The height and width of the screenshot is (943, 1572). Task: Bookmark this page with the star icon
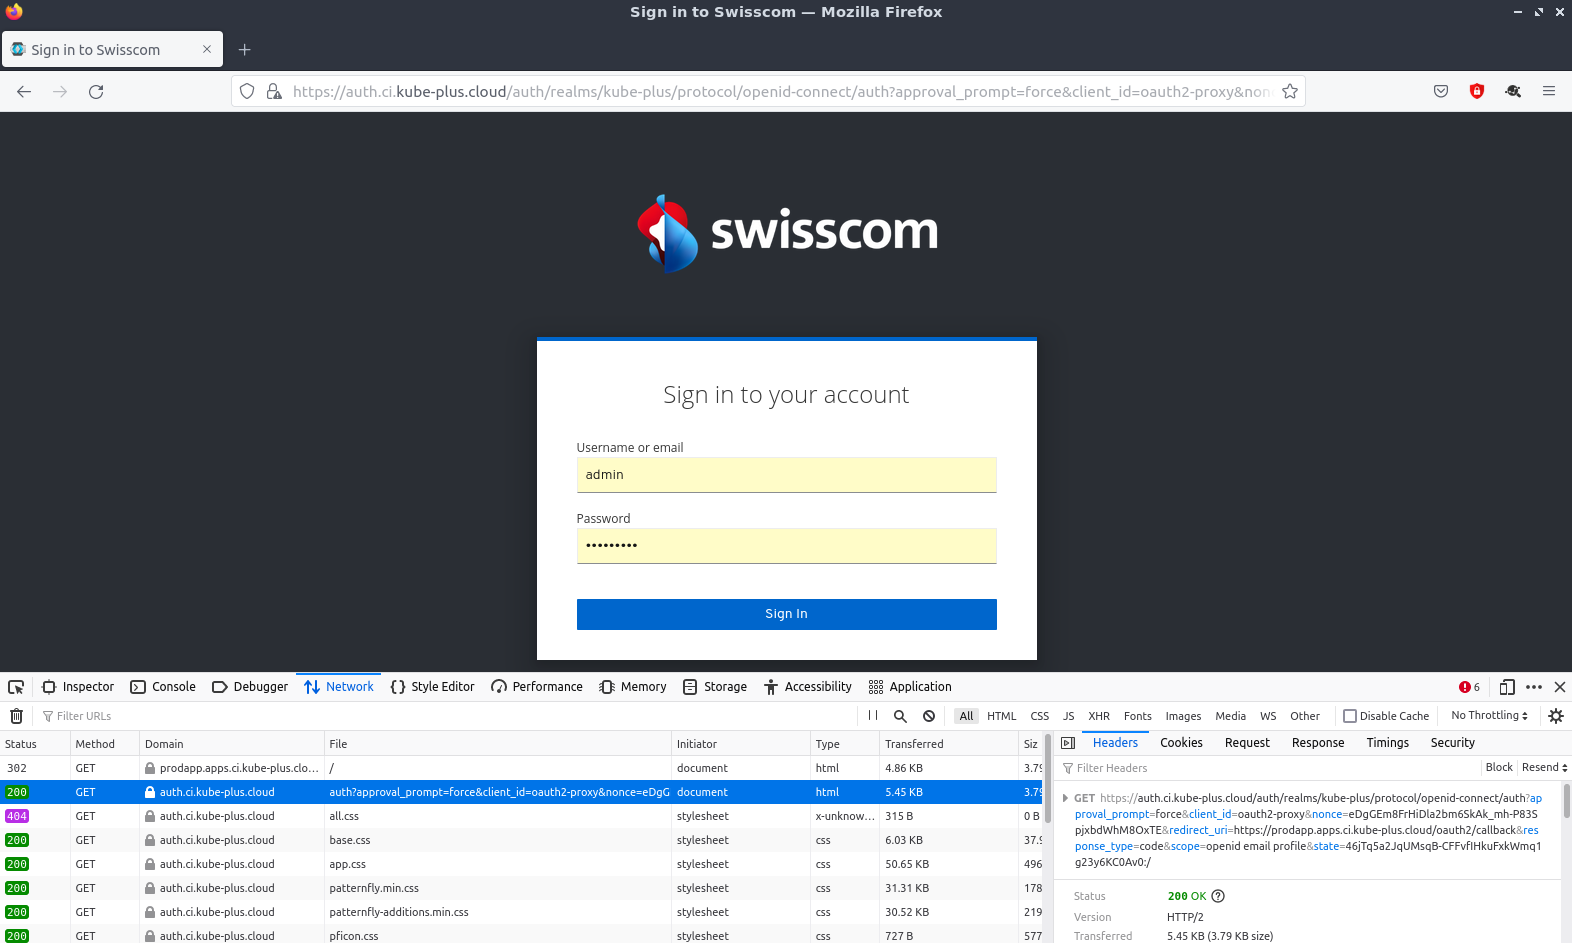tap(1290, 92)
